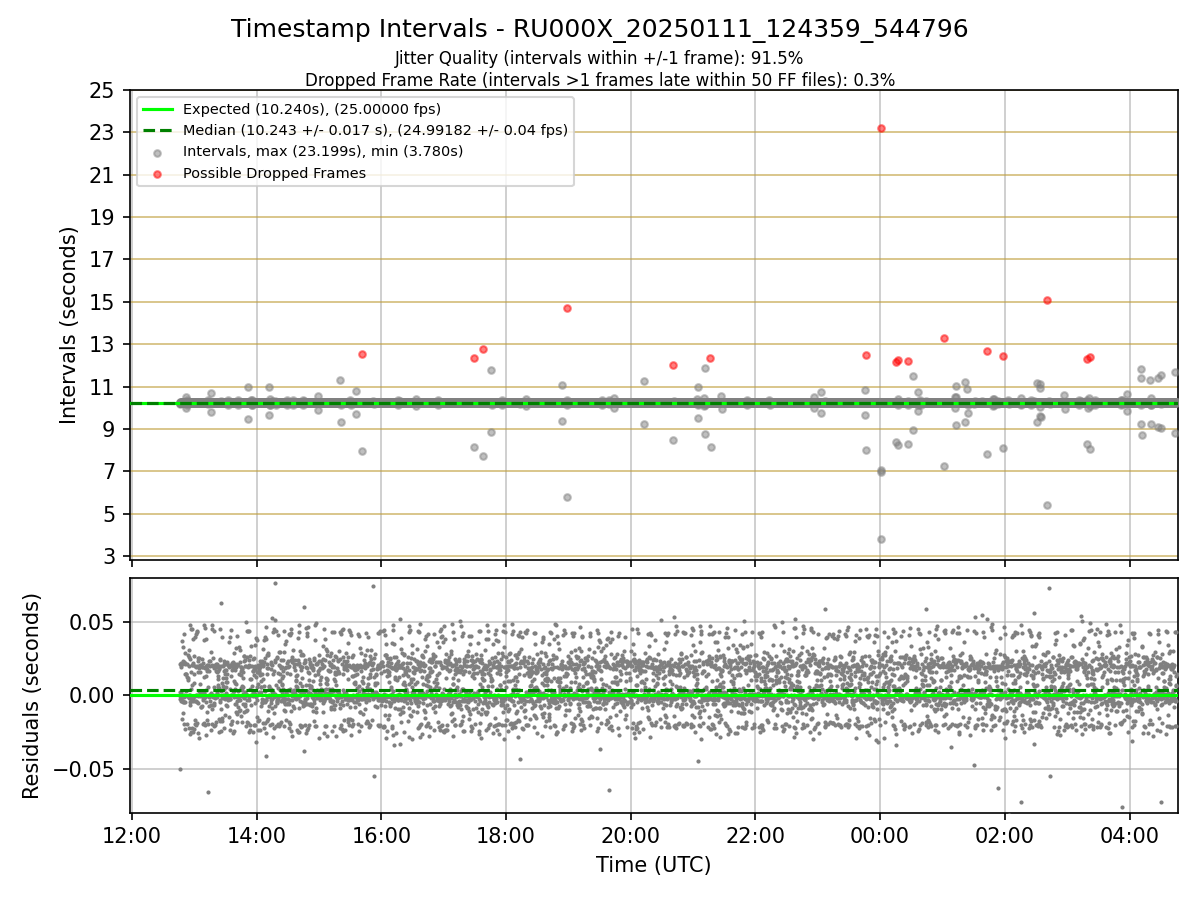Click the red dropped-frame point near 19:00 at 14.7 seconds
The height and width of the screenshot is (900, 1200).
tap(567, 308)
